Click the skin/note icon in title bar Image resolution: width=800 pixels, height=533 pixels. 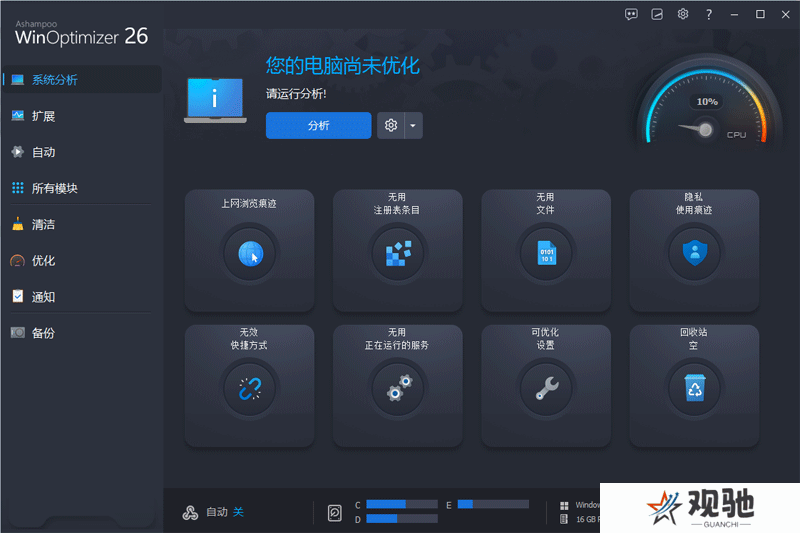coord(657,14)
